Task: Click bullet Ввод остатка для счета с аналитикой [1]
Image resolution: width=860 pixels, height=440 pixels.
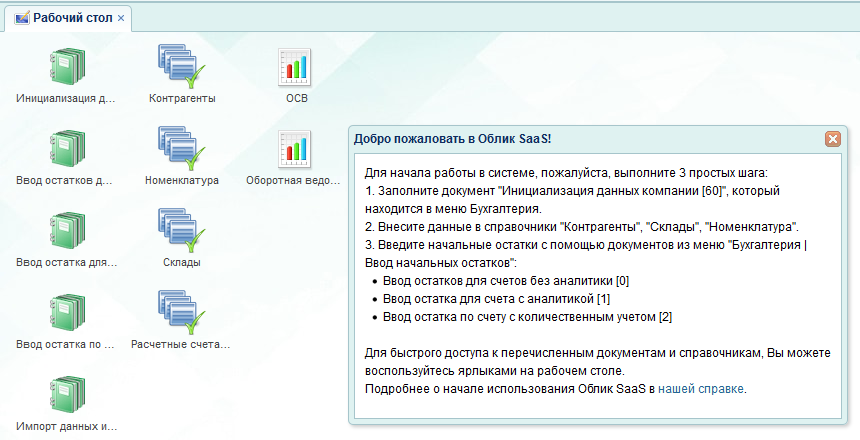Action: (x=496, y=299)
